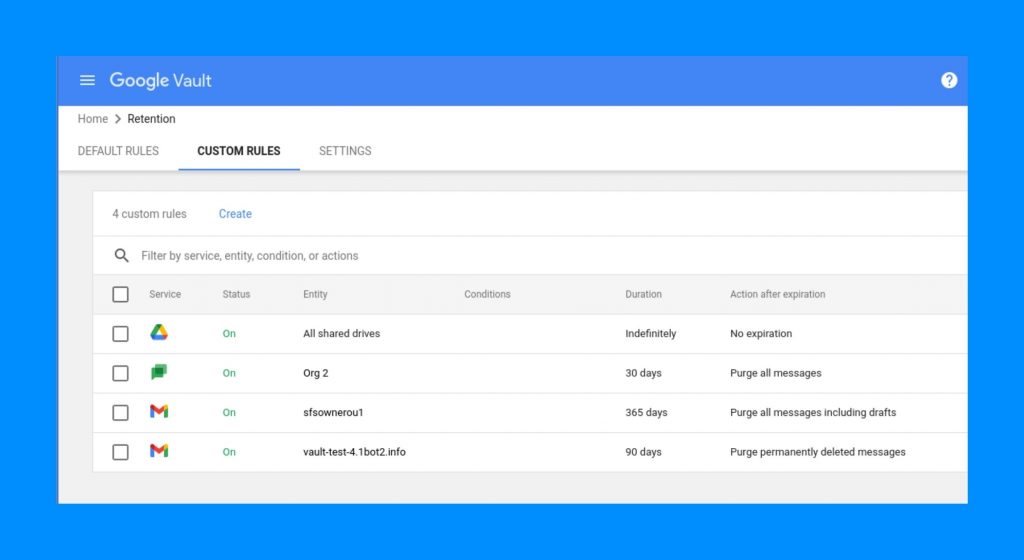Click Create to add a custom rule
This screenshot has height=560, width=1024.
[x=235, y=214]
